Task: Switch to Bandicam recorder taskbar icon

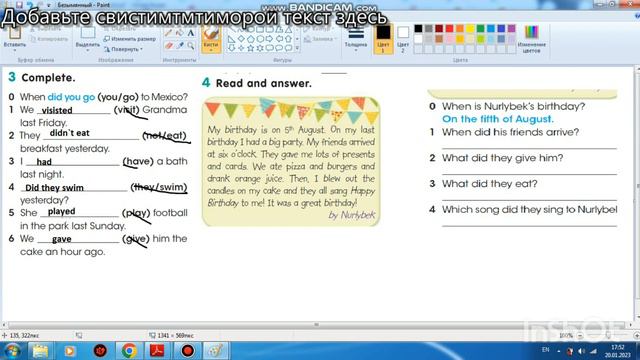Action: tap(187, 351)
